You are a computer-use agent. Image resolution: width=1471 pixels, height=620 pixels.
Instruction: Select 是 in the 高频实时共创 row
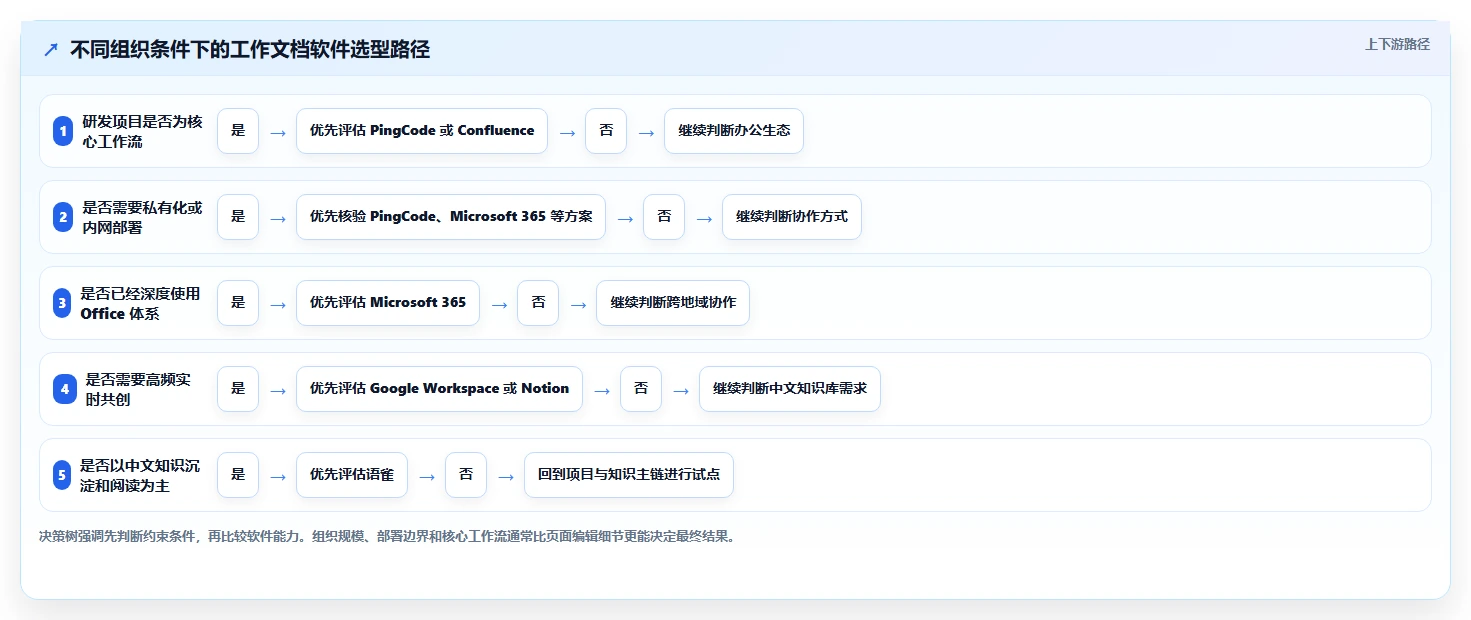coord(238,389)
